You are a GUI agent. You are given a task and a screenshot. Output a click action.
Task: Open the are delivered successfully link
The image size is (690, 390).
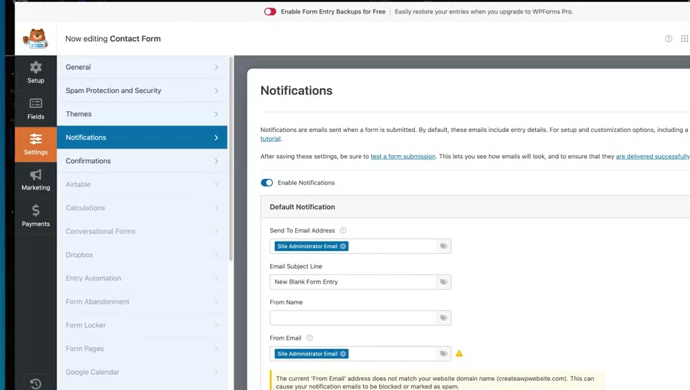[653, 156]
